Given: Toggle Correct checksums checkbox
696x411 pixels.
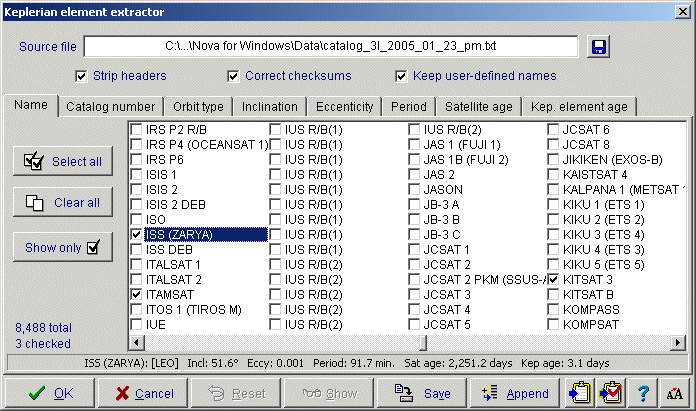Looking at the screenshot, I should click(x=233, y=76).
